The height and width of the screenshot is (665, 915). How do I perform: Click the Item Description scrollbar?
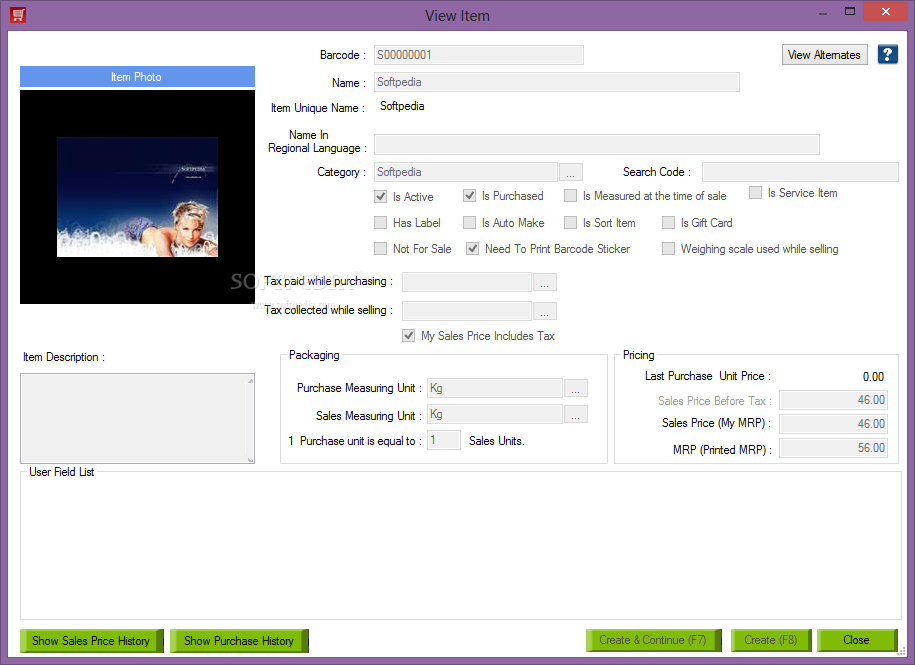tap(250, 418)
